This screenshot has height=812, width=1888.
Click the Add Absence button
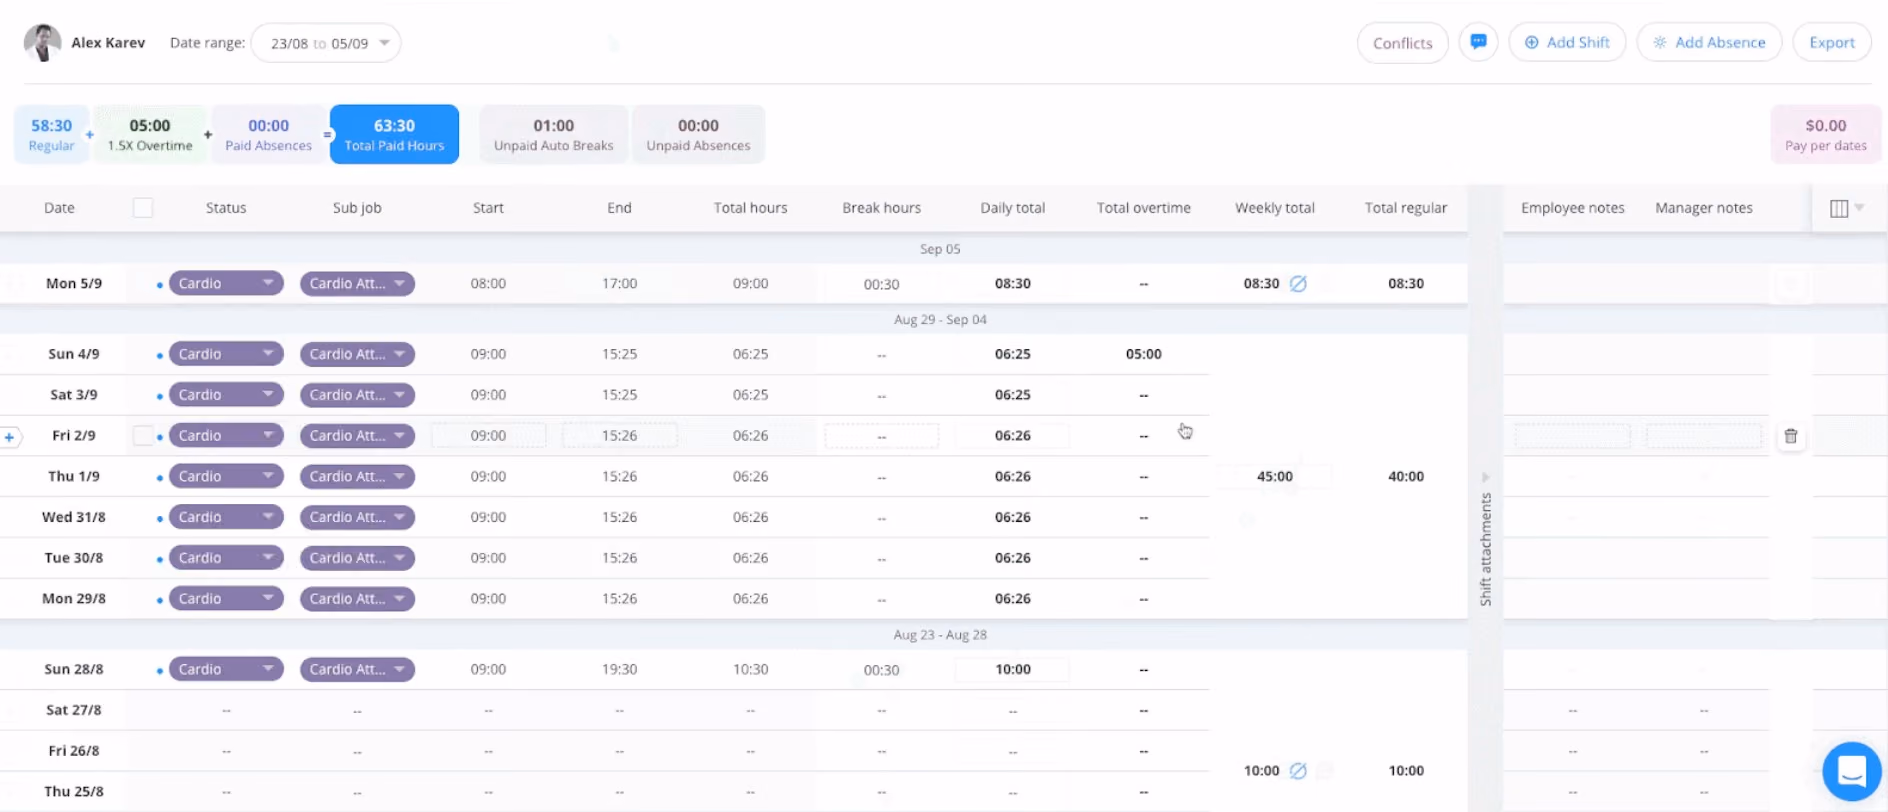1709,43
